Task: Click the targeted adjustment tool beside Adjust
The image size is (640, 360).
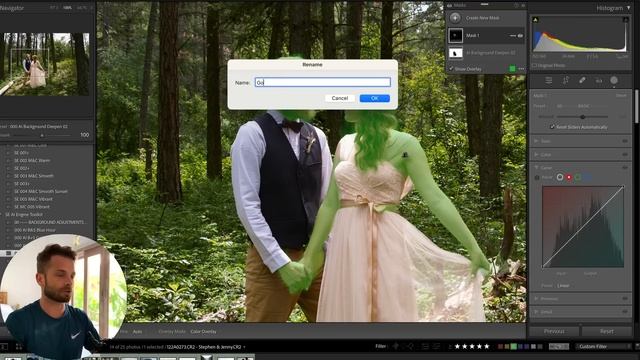Action: point(537,177)
